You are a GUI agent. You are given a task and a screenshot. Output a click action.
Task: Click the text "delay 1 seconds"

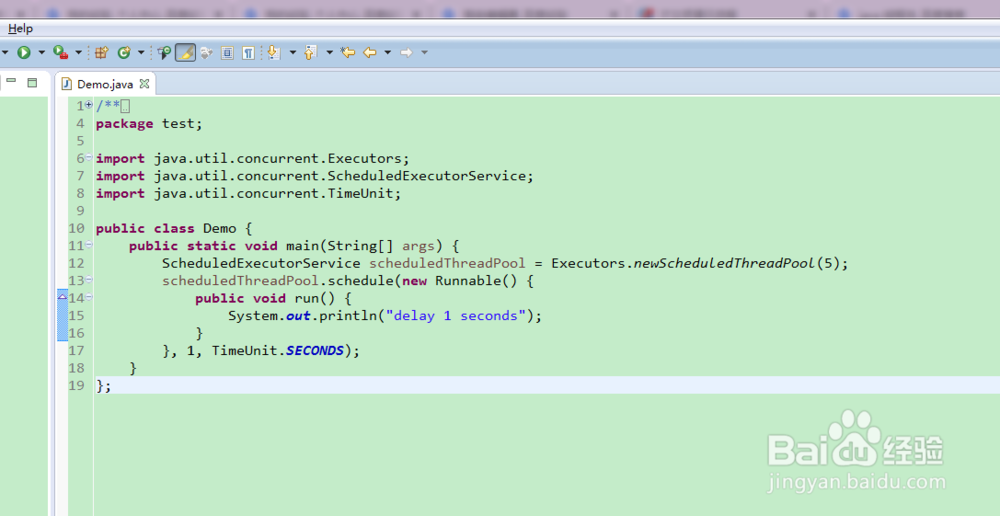(x=456, y=316)
